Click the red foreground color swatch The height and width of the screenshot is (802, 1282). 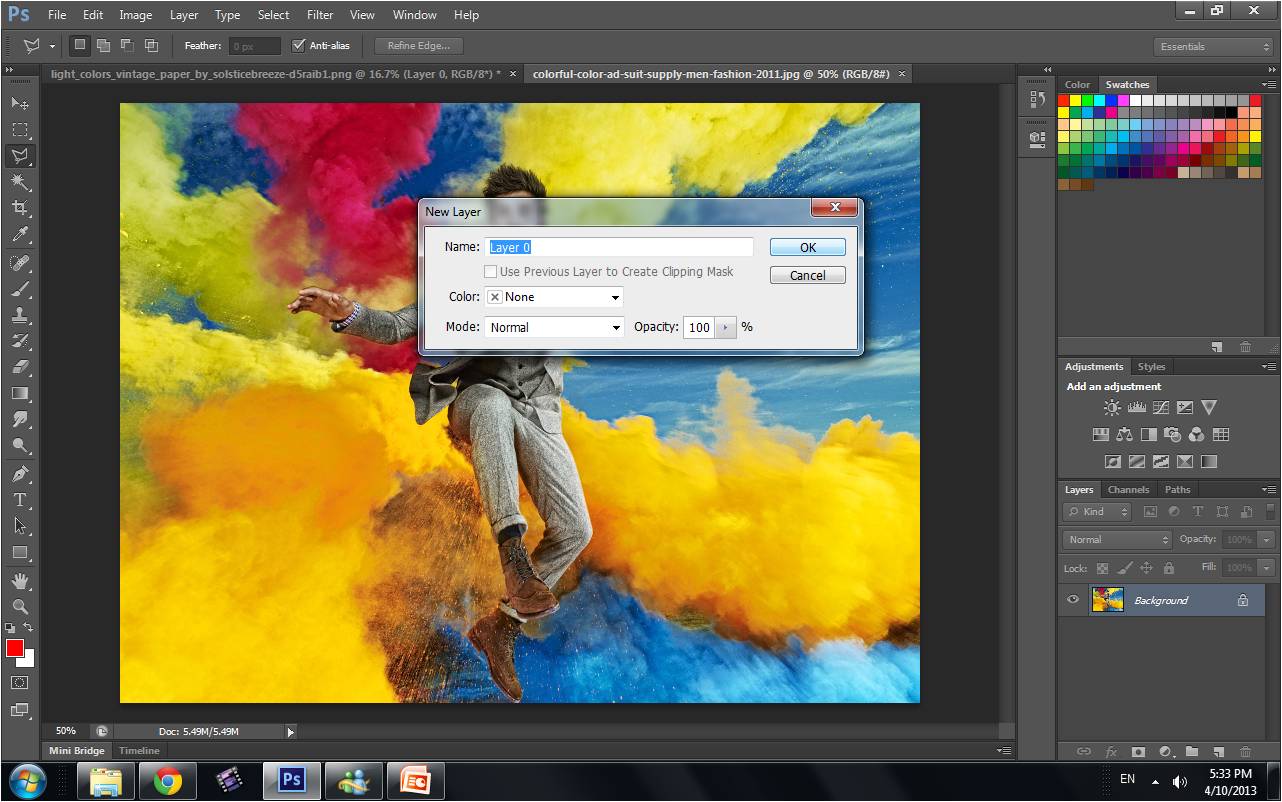click(15, 649)
